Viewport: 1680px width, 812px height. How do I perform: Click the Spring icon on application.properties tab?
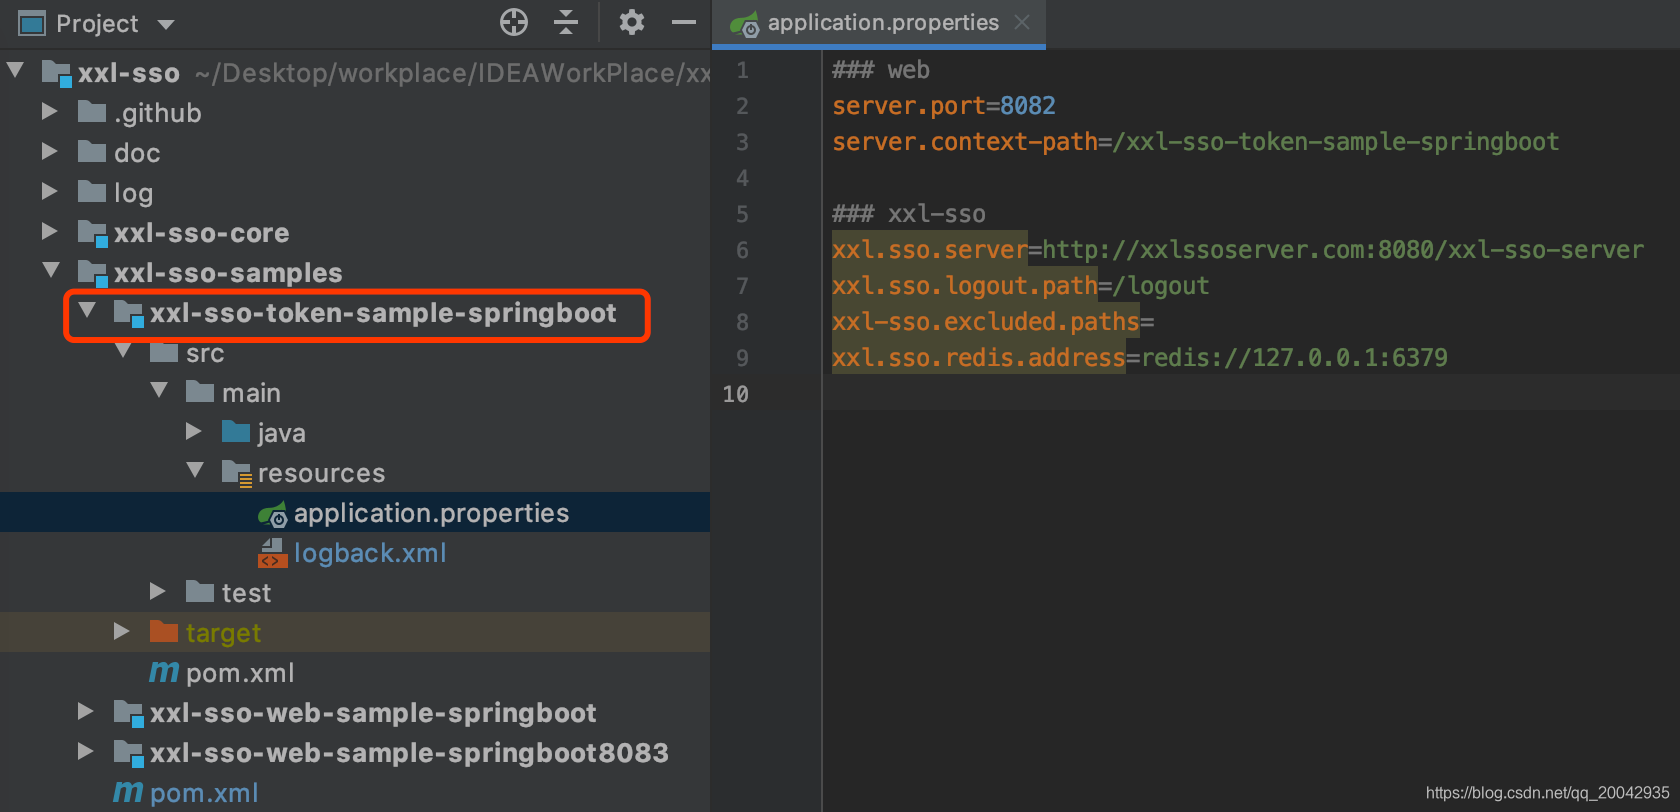coord(744,24)
